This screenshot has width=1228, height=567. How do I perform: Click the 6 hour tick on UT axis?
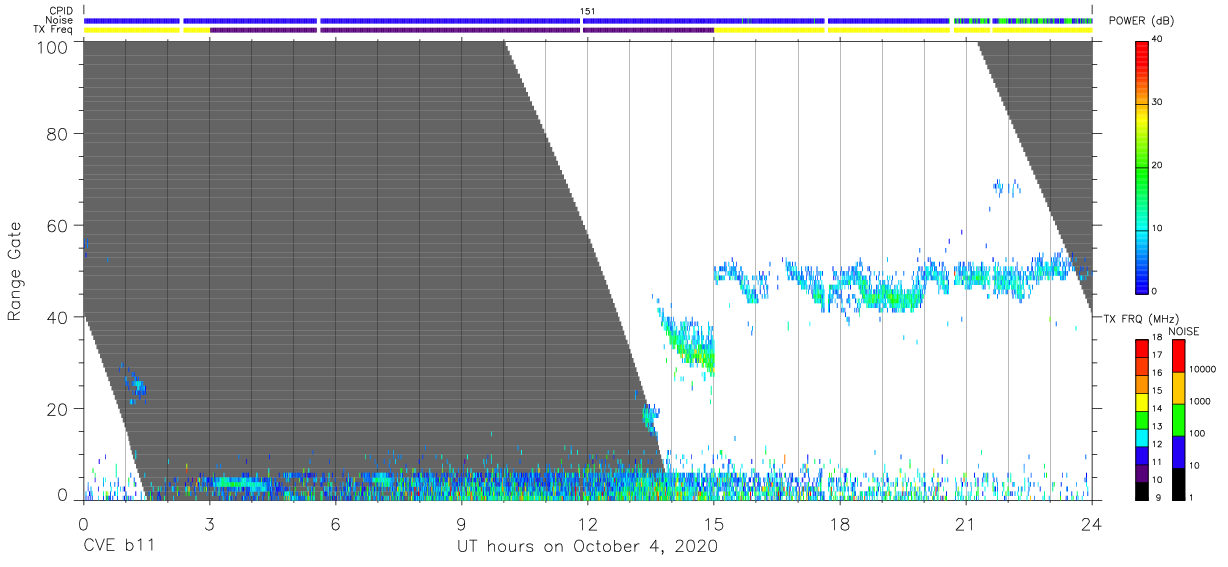(x=335, y=523)
